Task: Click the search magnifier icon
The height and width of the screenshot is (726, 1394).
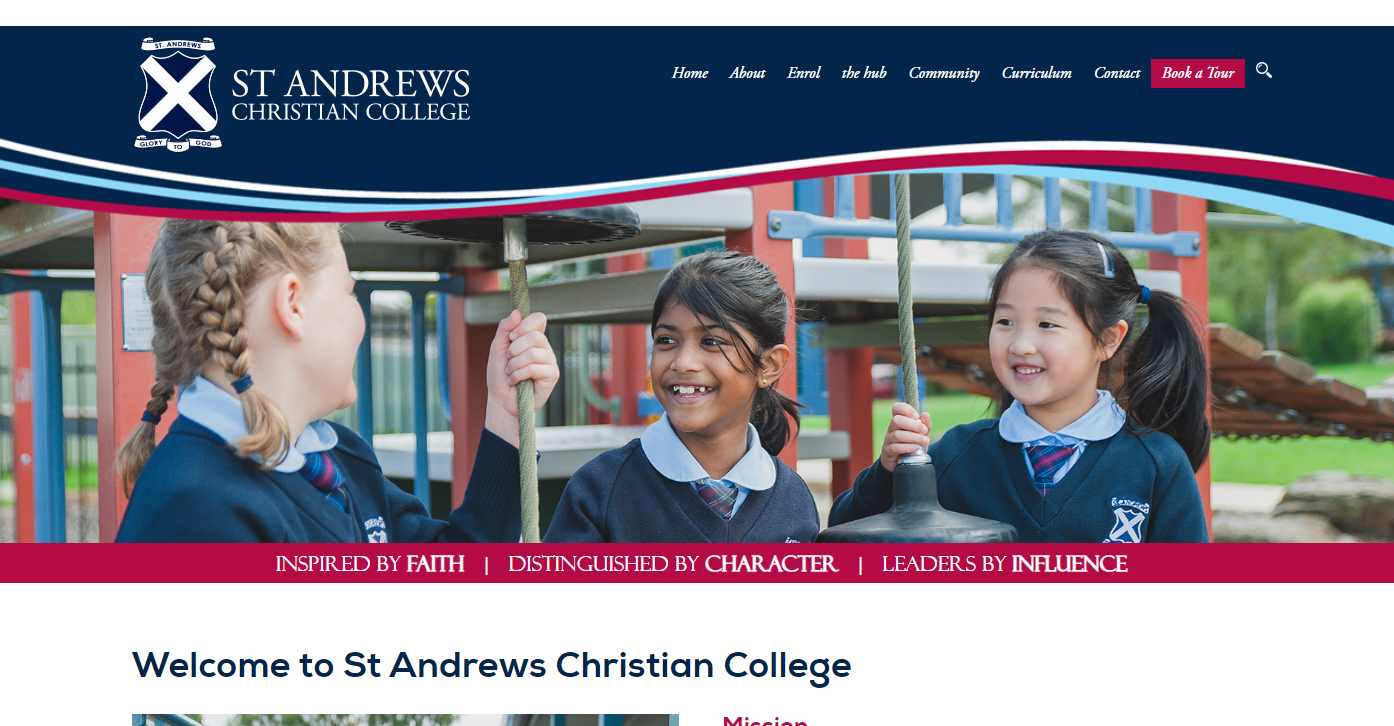Action: coord(1264,70)
